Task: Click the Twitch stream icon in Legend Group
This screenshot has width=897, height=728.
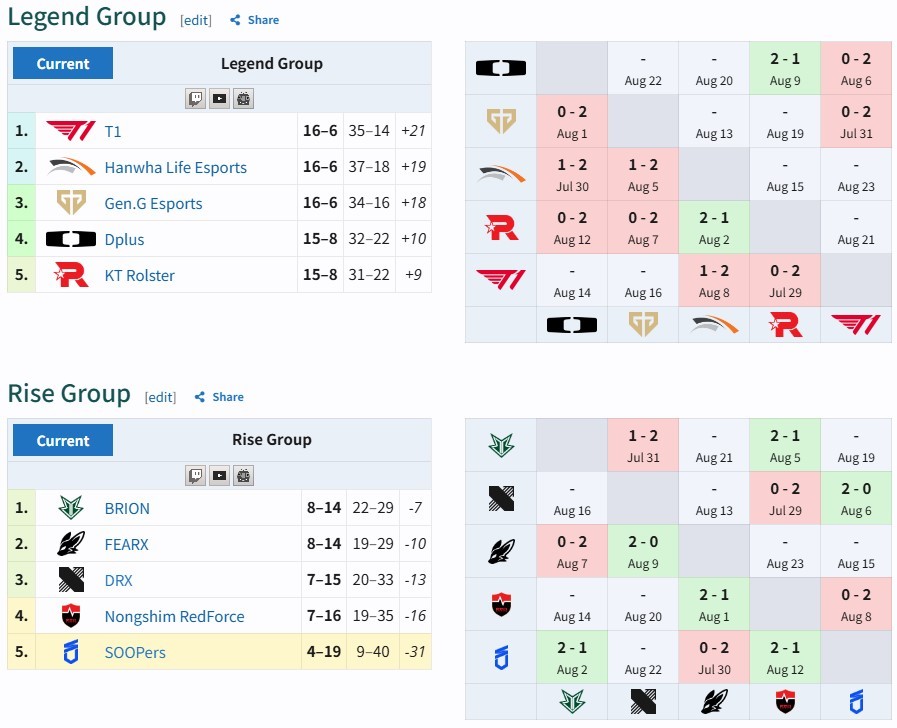Action: pyautogui.click(x=196, y=99)
